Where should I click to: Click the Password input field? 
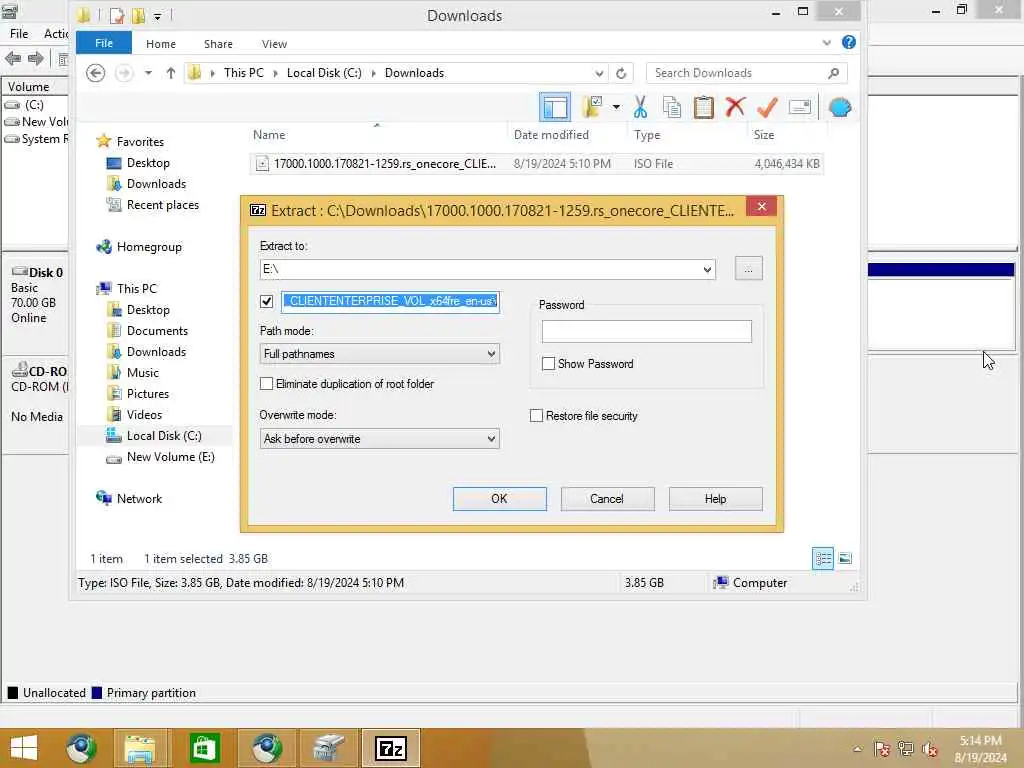pos(647,331)
